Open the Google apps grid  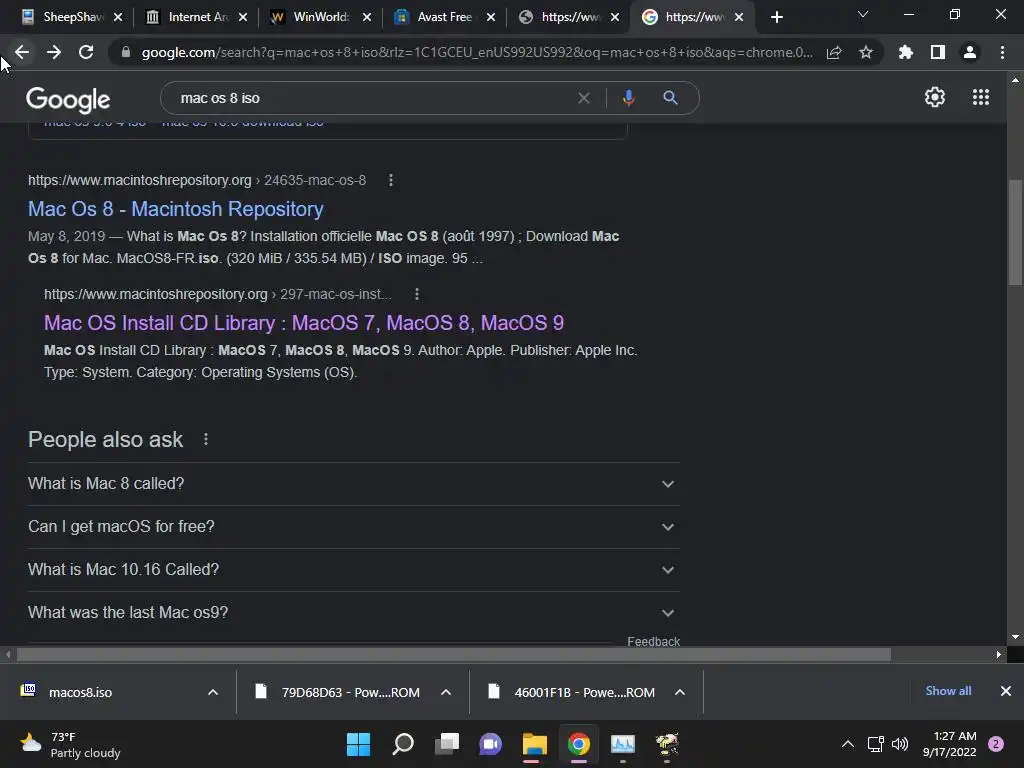tap(980, 97)
